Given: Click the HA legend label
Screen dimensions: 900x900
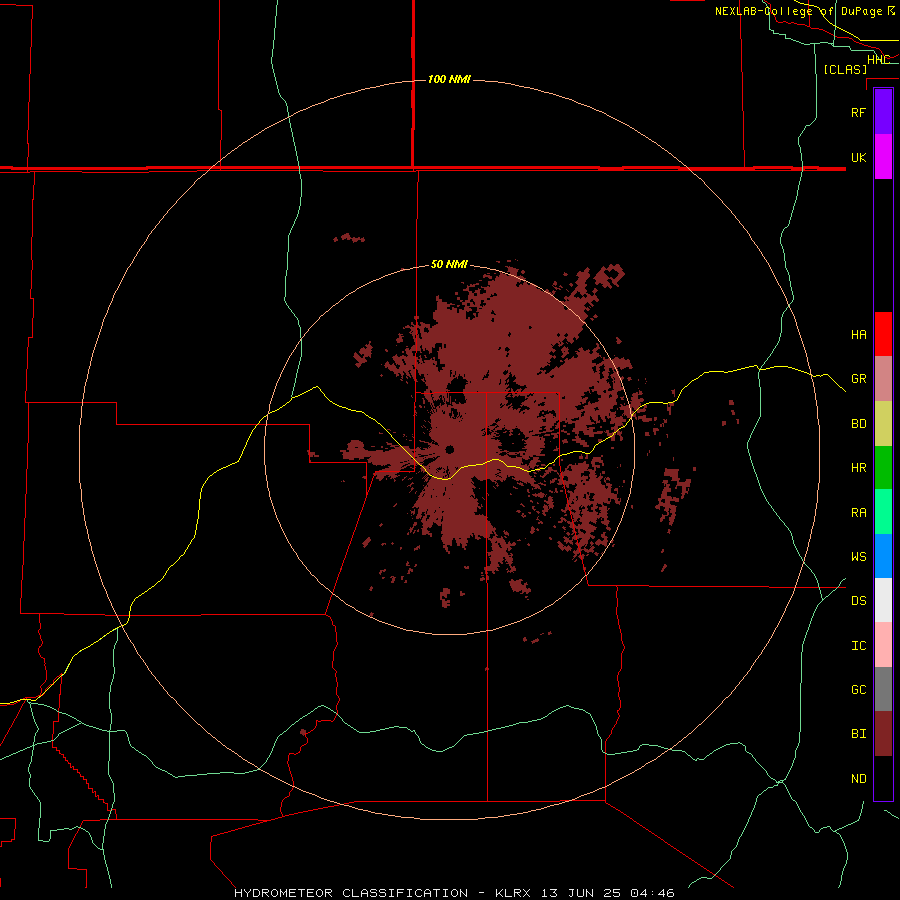Looking at the screenshot, I should coord(858,335).
